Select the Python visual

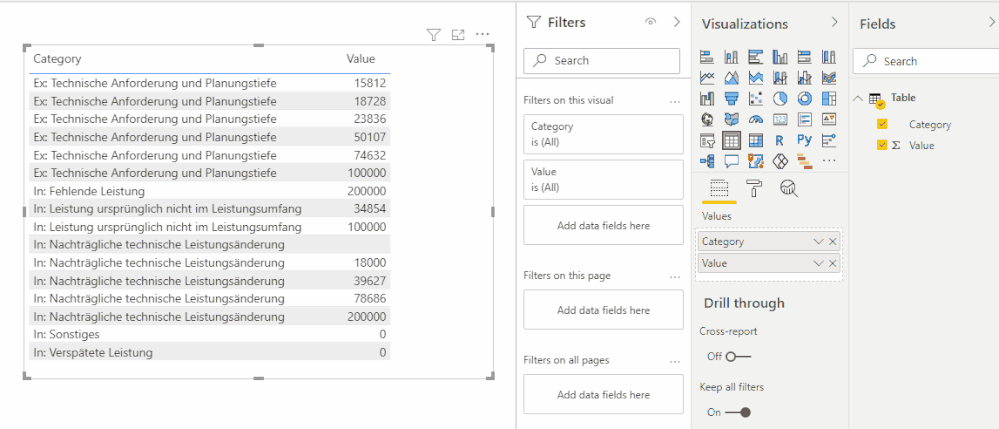(805, 140)
